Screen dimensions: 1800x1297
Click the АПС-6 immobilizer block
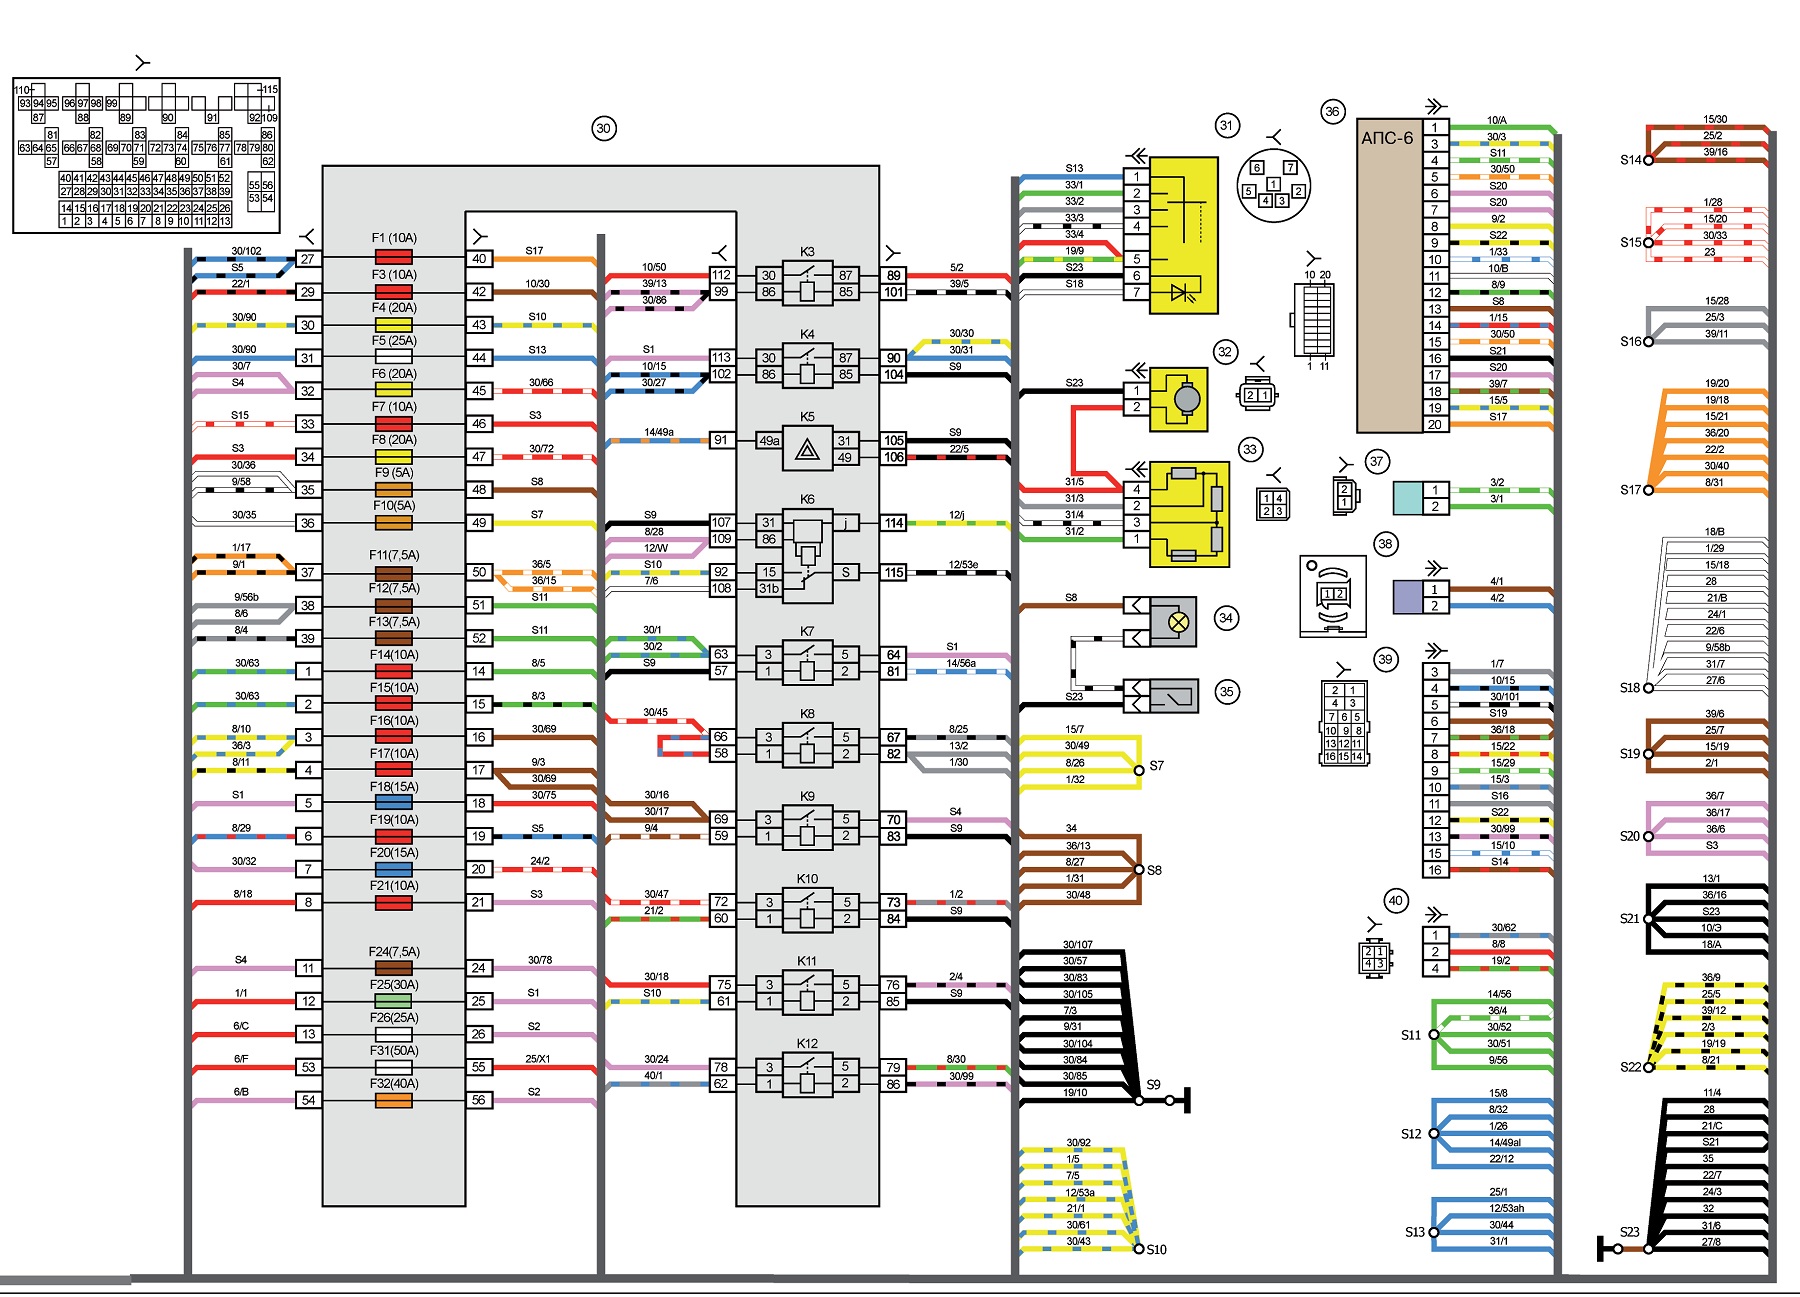tap(1390, 276)
